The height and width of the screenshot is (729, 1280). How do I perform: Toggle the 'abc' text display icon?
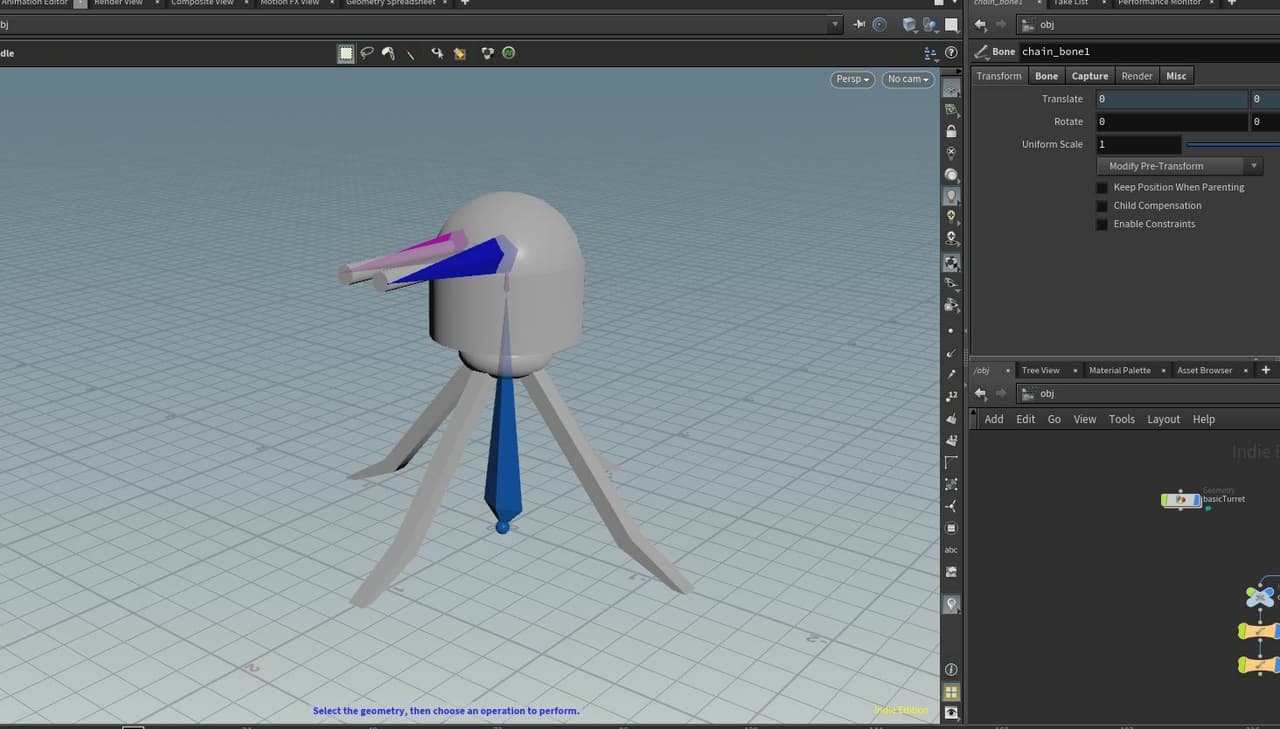951,550
